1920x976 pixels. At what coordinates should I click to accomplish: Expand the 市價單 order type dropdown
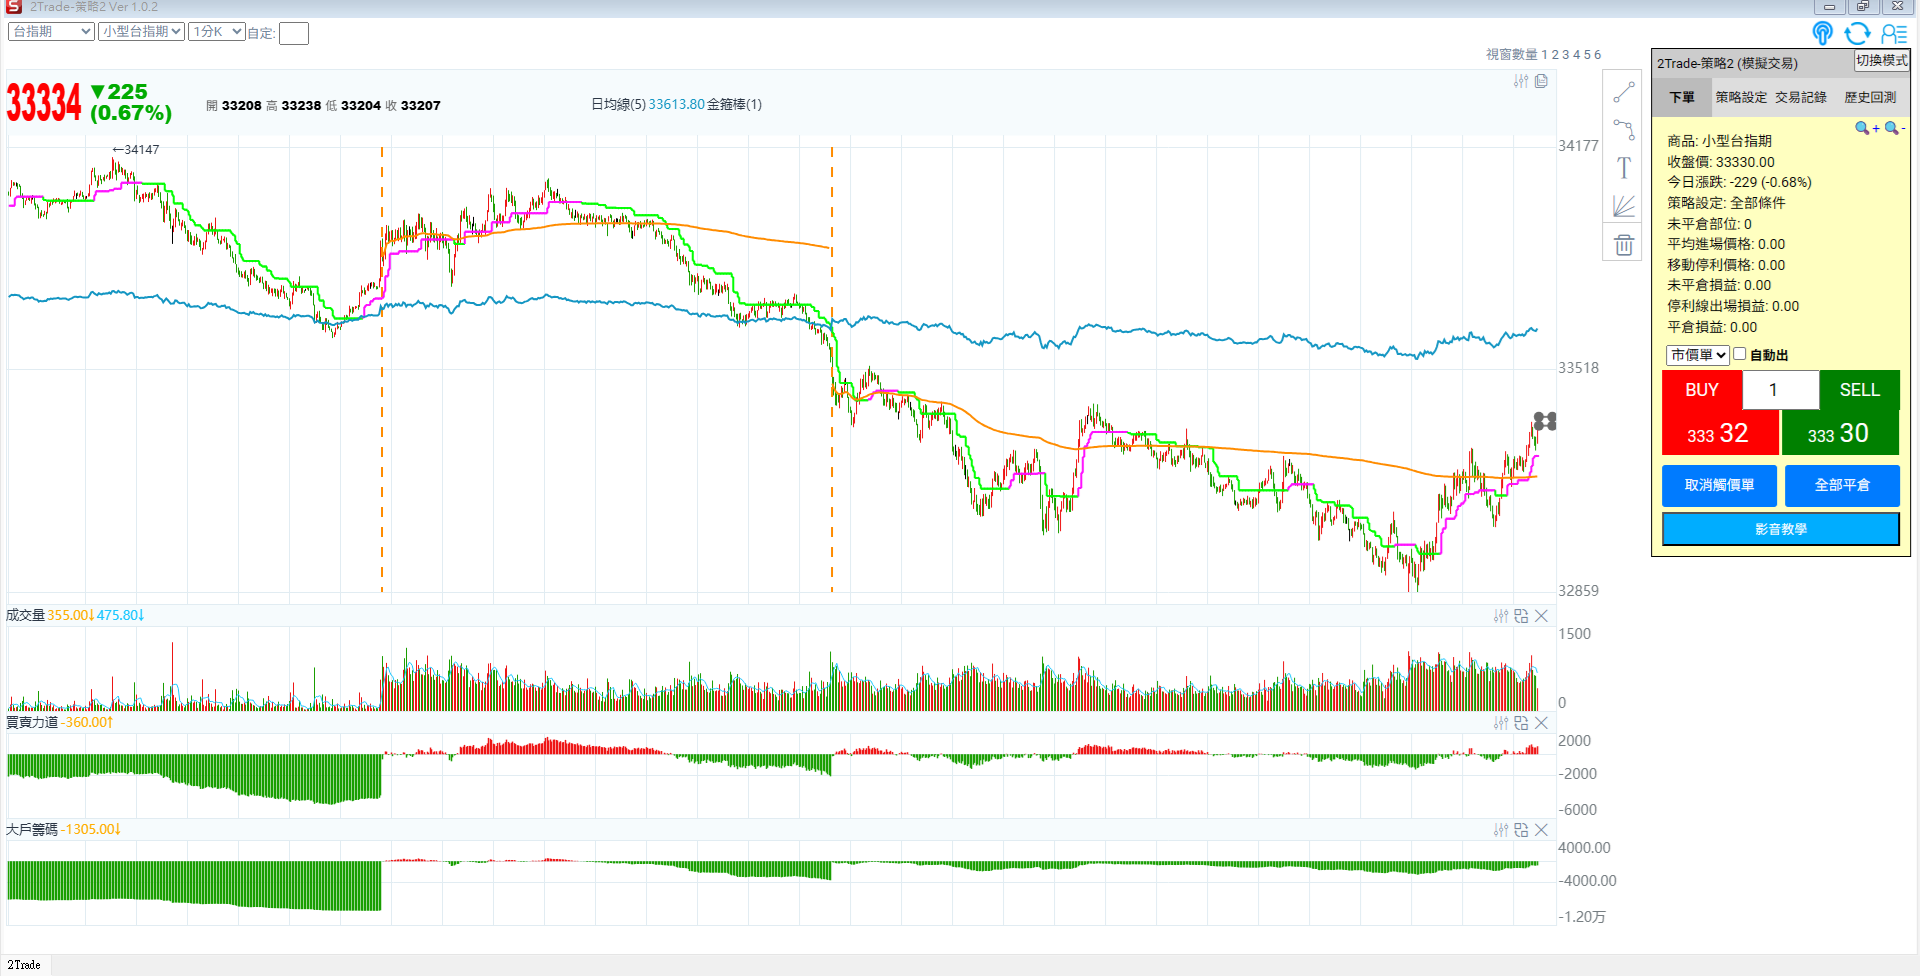(1697, 355)
